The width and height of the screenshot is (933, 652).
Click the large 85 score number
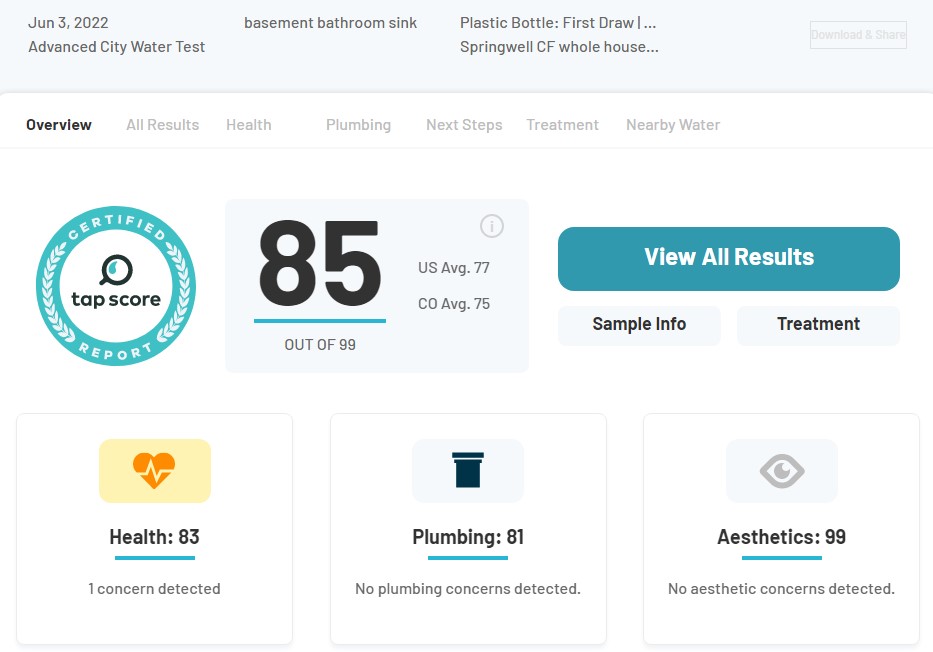(320, 264)
